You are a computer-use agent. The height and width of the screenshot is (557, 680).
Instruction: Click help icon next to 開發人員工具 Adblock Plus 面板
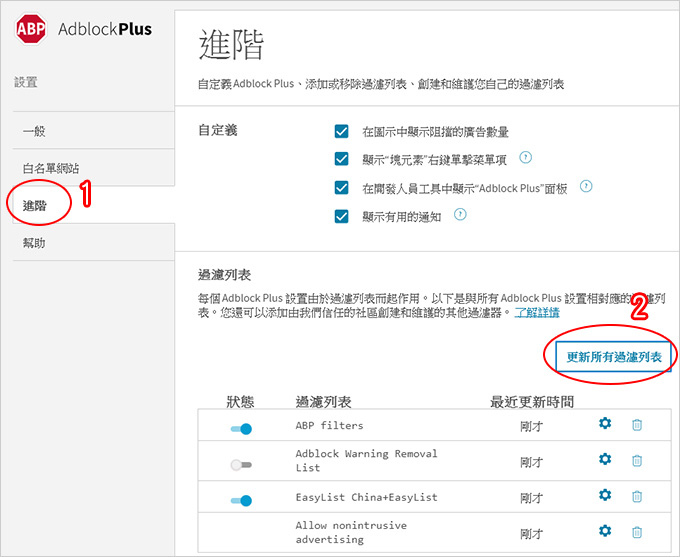coord(586,187)
